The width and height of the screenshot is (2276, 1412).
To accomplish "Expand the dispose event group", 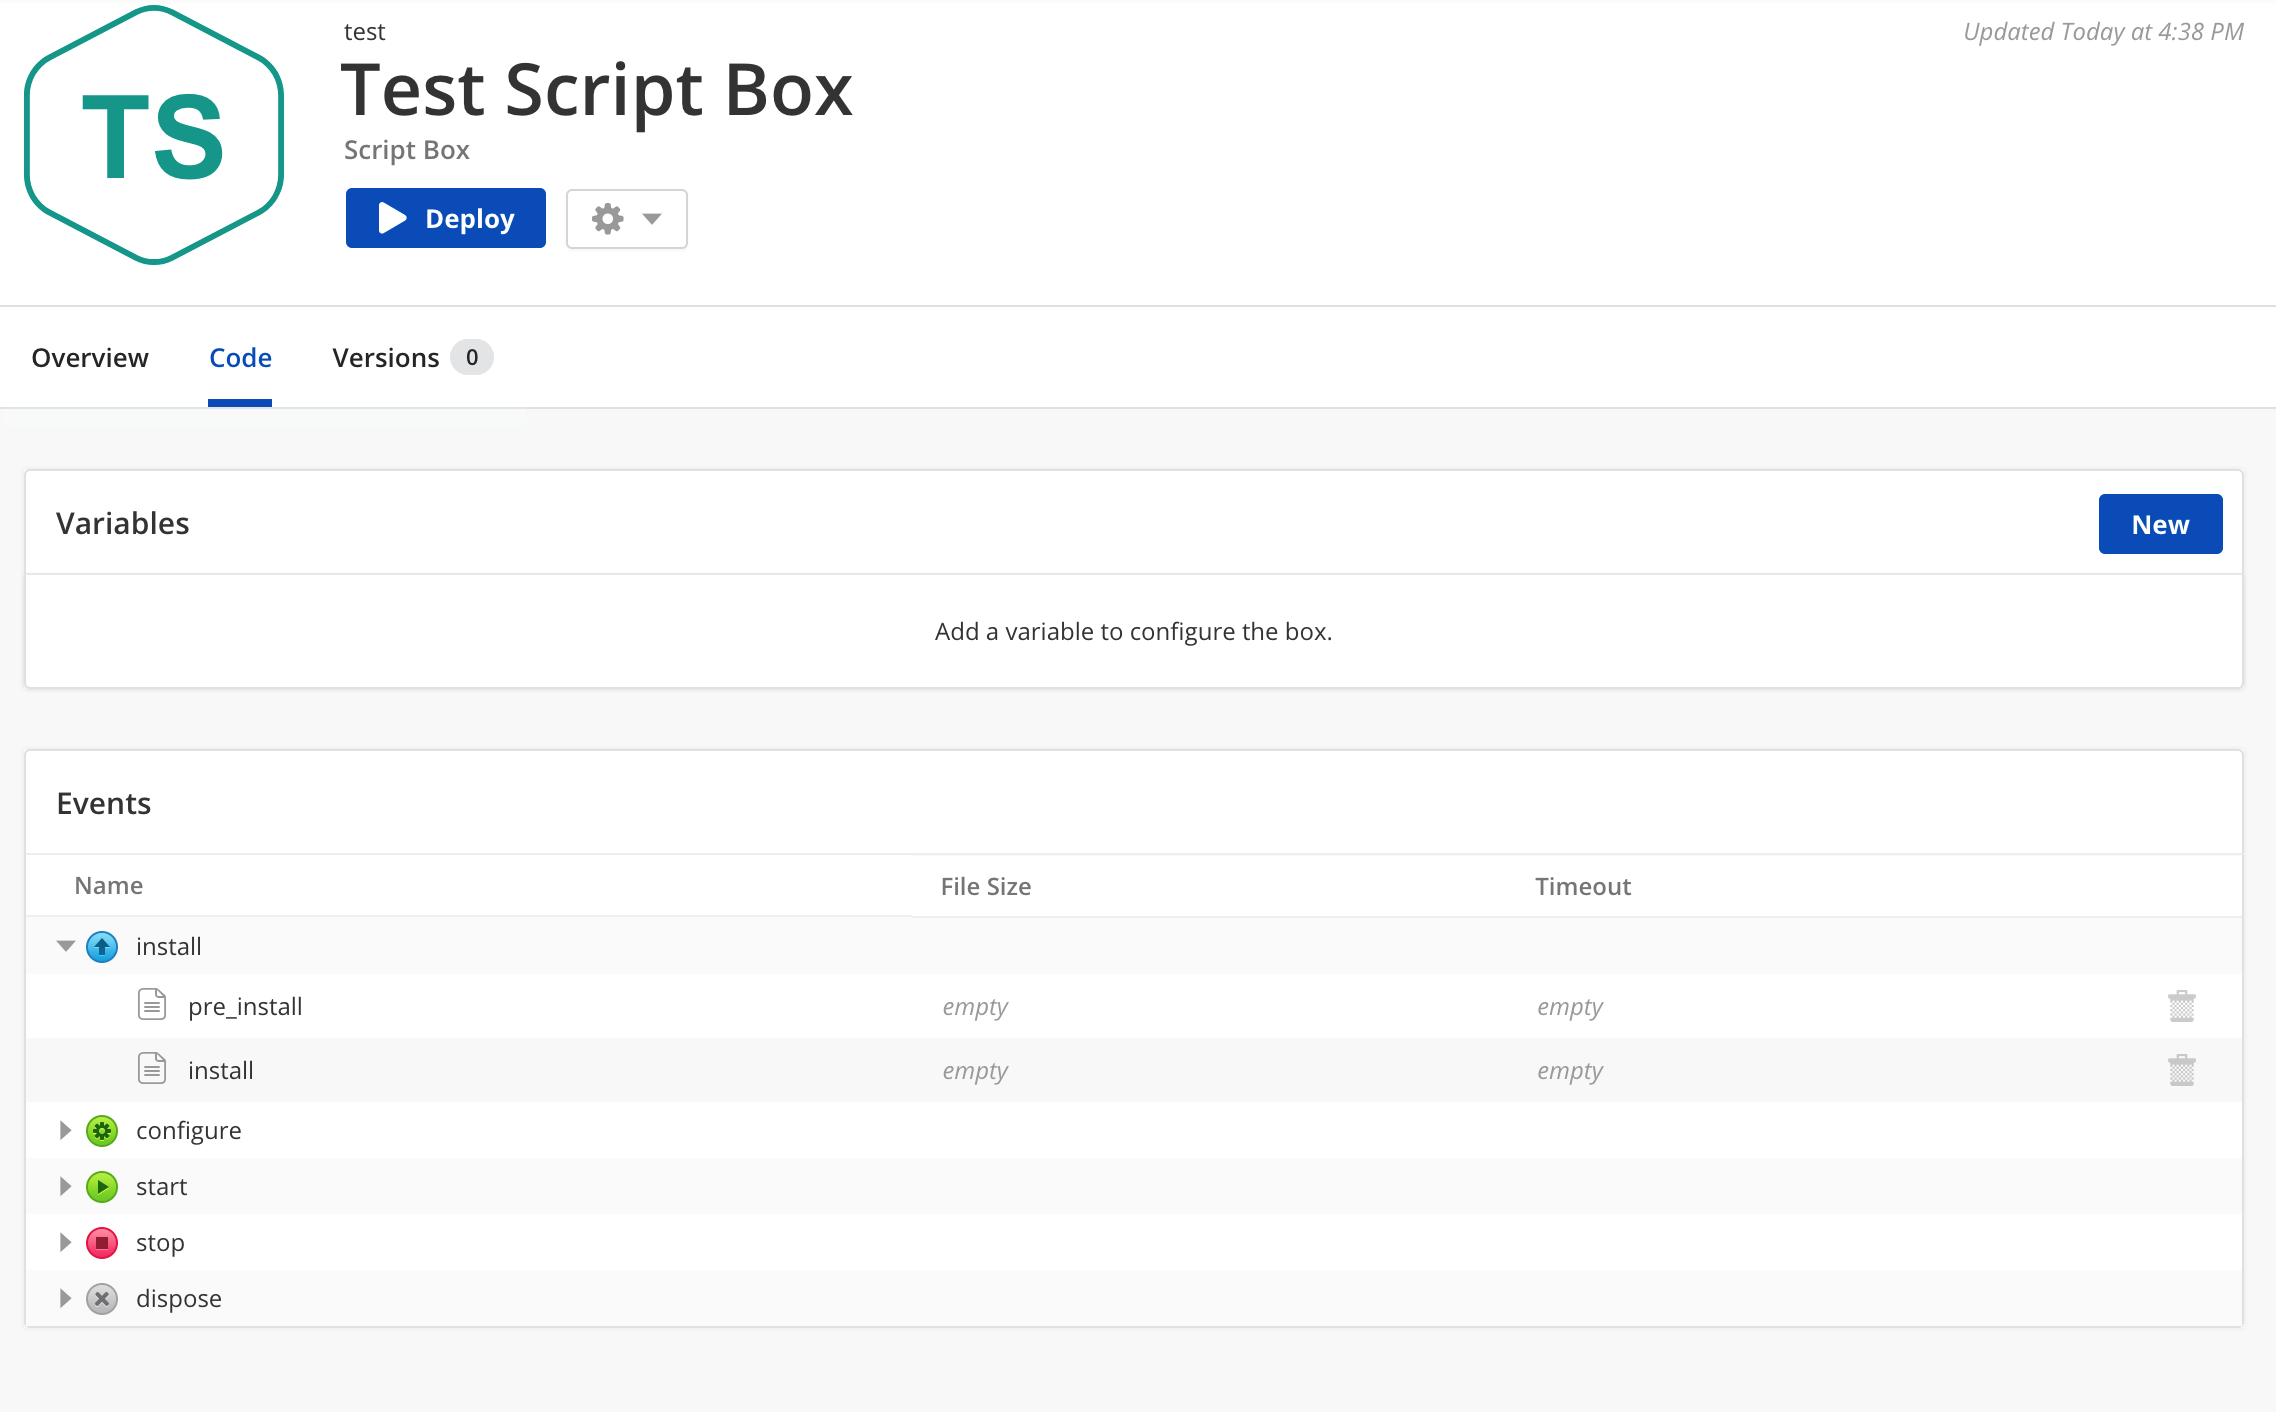I will click(66, 1298).
